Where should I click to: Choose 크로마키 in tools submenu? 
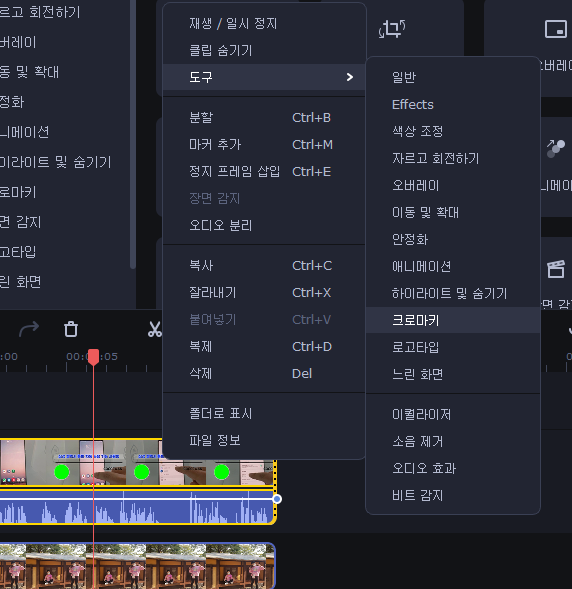tap(453, 320)
